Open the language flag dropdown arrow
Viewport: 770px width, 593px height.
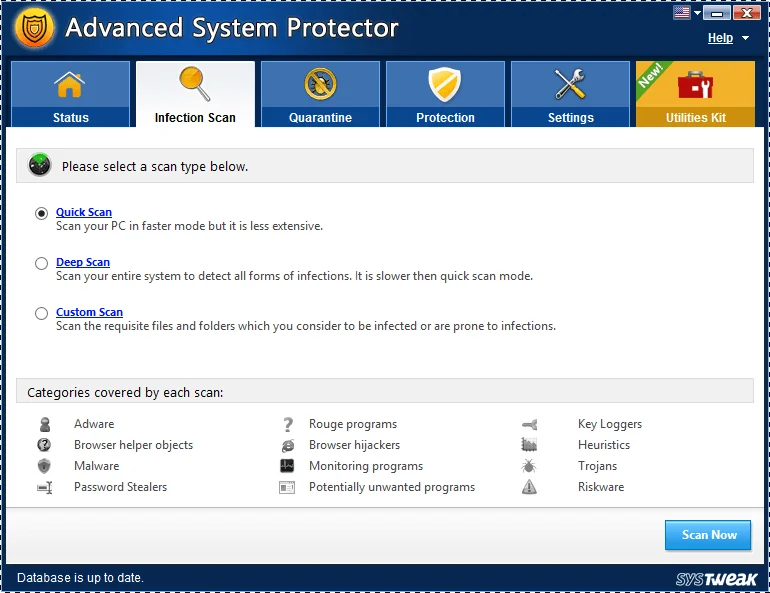click(x=697, y=13)
